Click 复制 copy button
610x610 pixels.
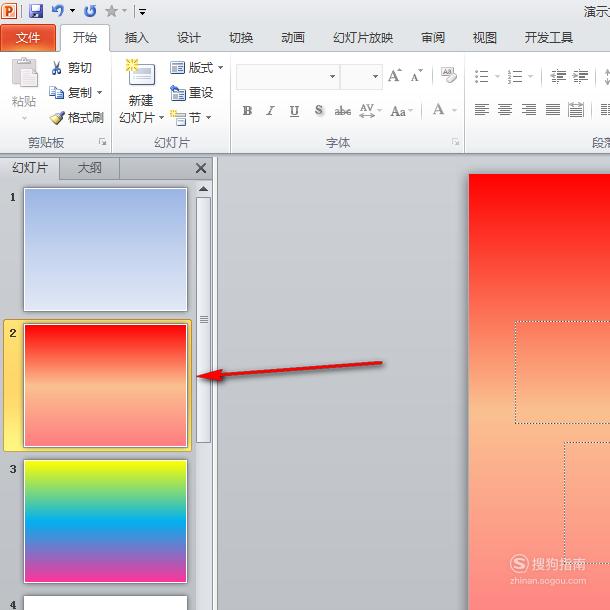pyautogui.click(x=70, y=93)
